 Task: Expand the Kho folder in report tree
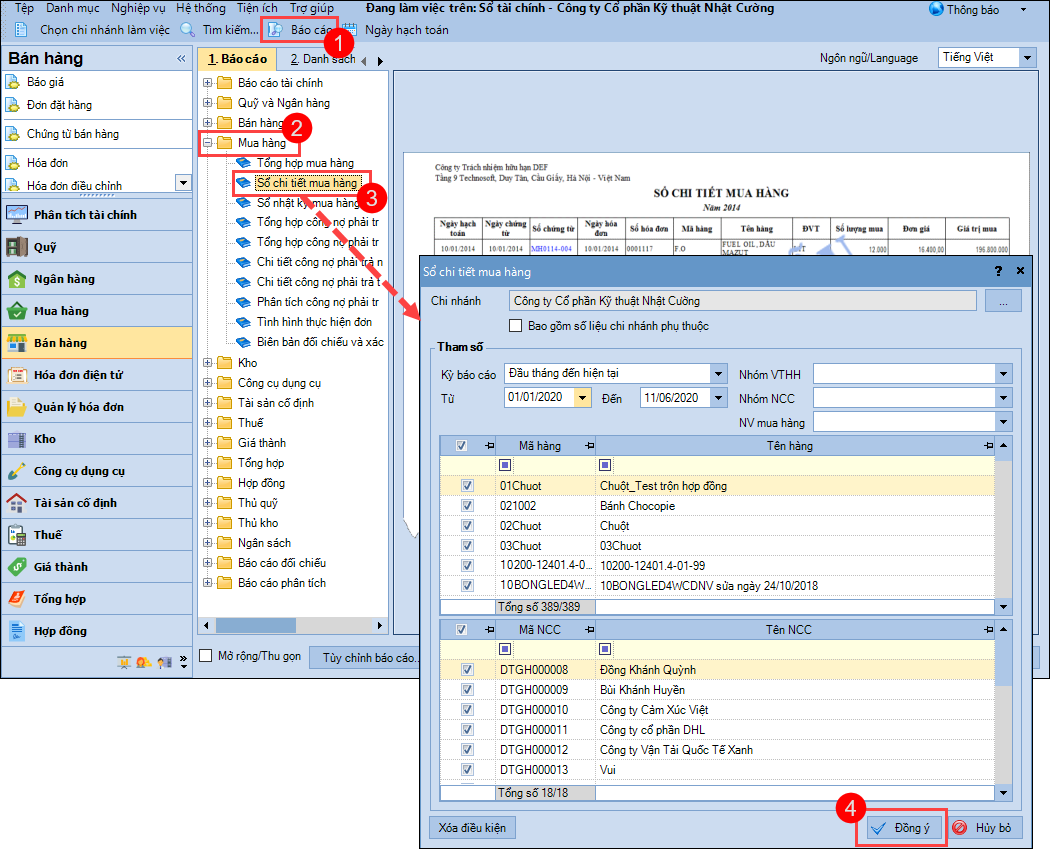click(208, 363)
